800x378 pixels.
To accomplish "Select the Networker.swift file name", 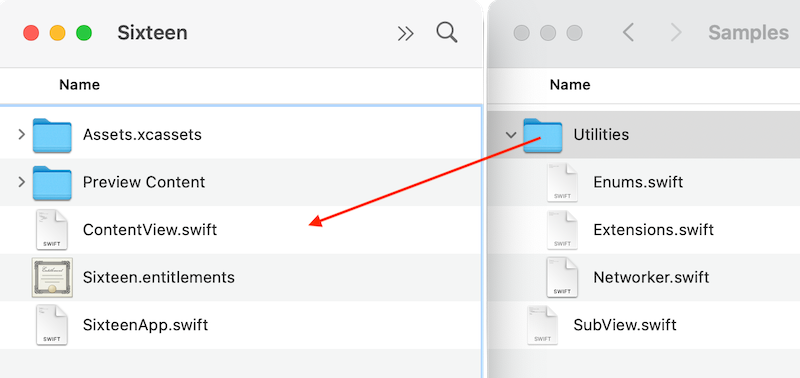I will (652, 277).
